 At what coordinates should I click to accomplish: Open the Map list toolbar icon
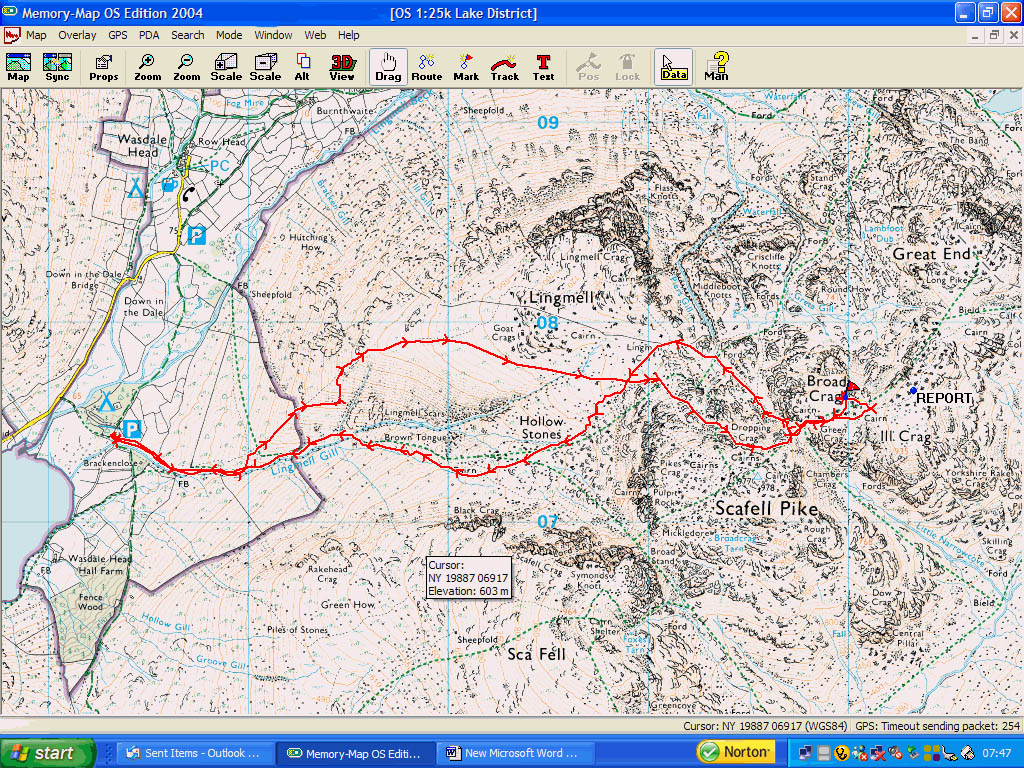(x=18, y=67)
